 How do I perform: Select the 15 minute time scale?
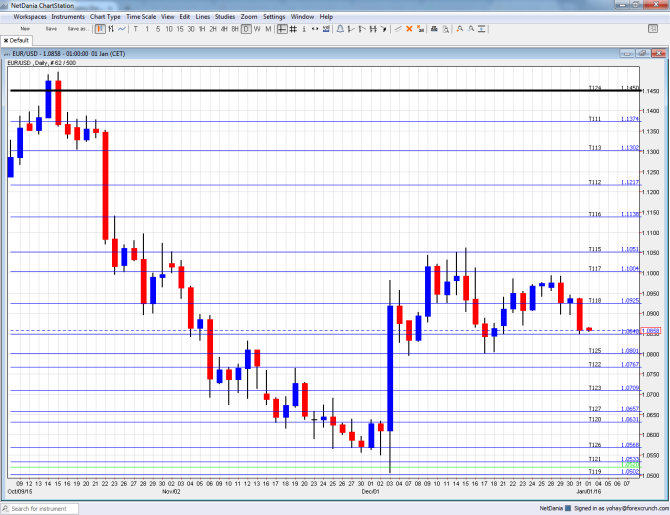[180, 29]
